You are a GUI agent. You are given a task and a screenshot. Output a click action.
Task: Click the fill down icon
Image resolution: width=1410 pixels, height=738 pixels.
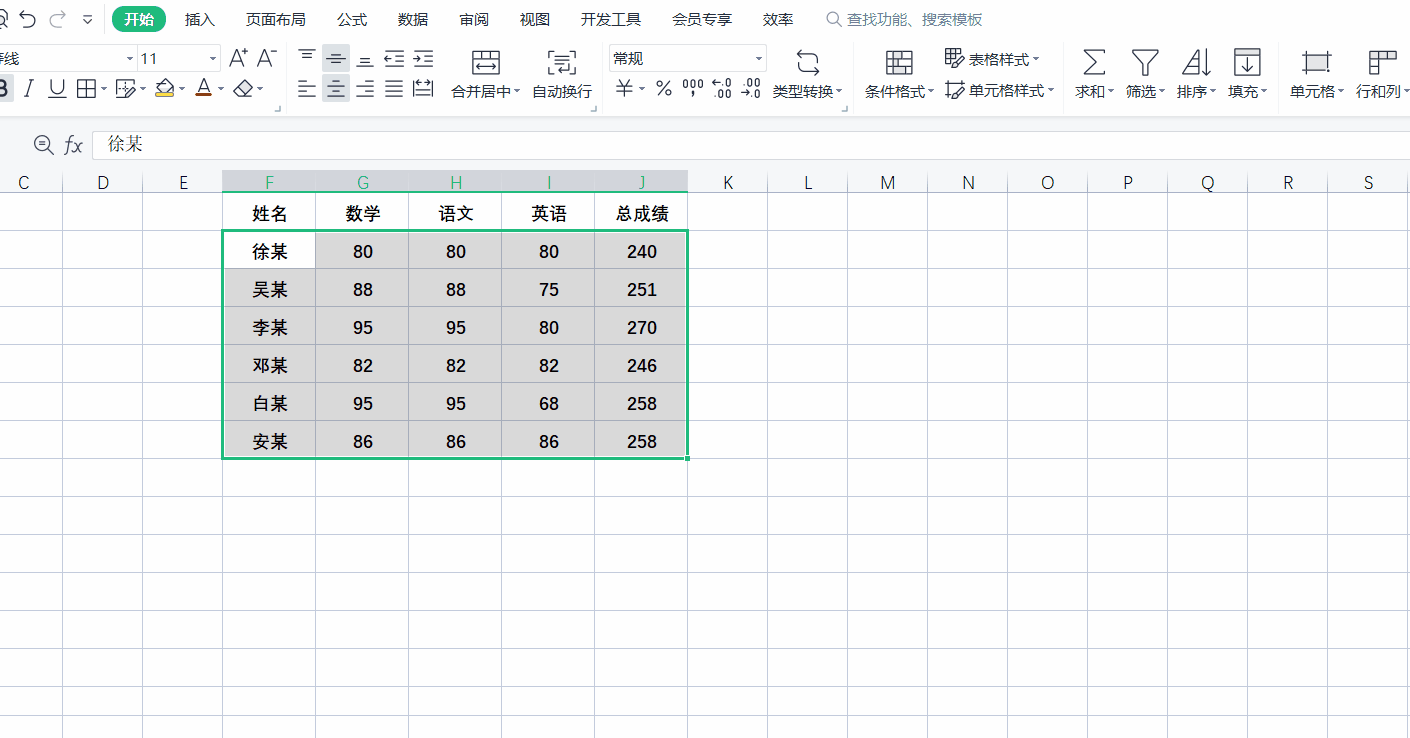point(1247,62)
